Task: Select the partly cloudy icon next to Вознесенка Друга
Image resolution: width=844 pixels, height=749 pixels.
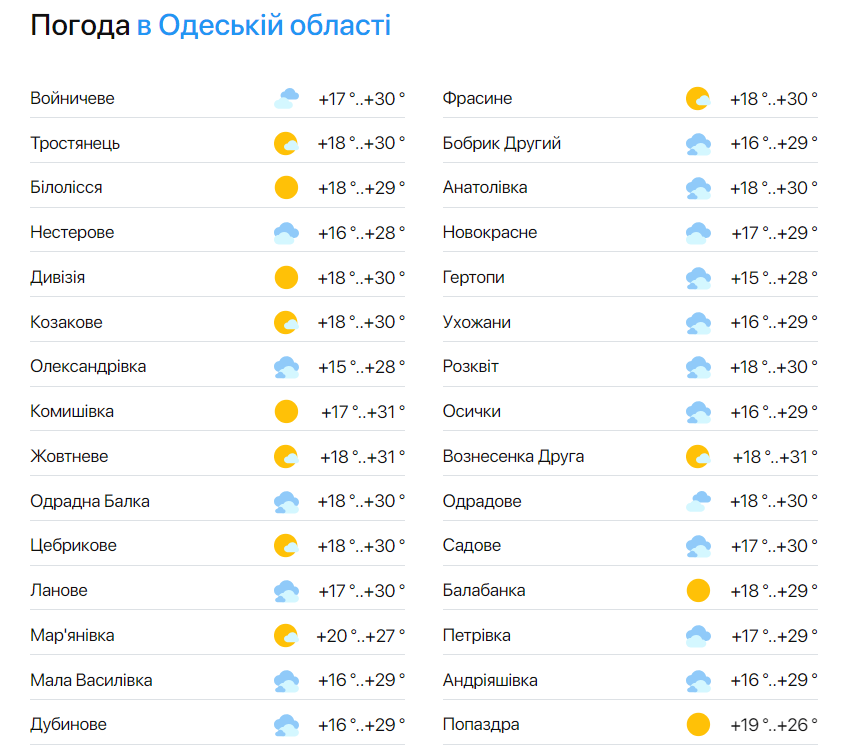Action: pos(697,456)
